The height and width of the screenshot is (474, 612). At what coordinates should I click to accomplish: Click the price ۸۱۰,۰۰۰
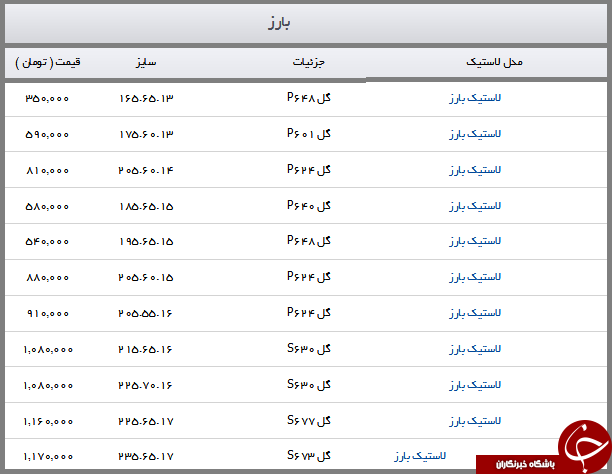click(47, 170)
